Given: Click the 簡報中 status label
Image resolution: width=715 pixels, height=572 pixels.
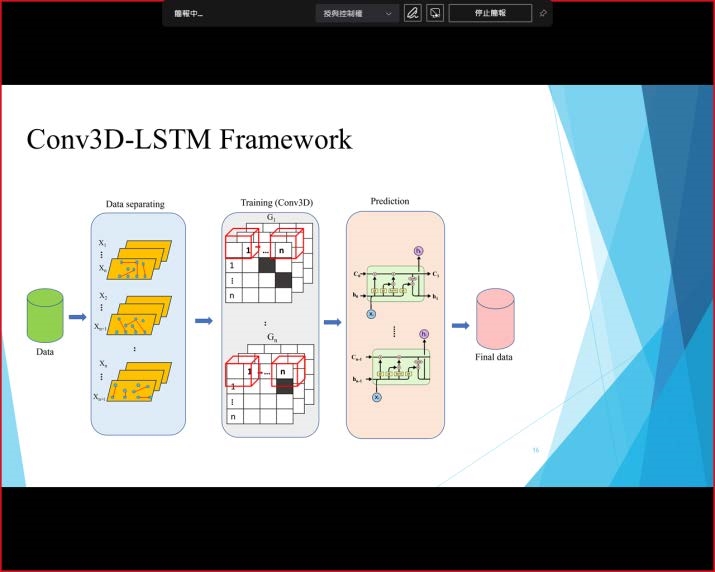Looking at the screenshot, I should pos(188,14).
